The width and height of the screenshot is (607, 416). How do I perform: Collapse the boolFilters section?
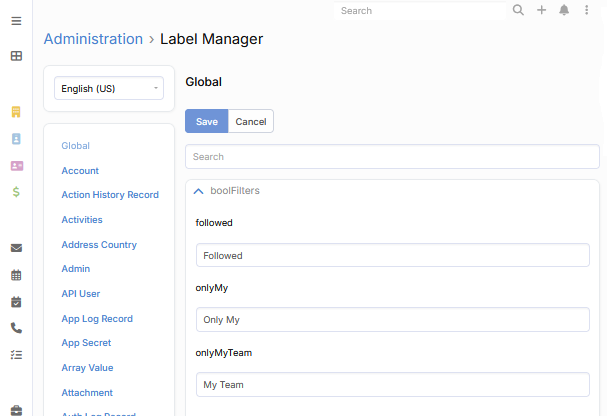tap(199, 190)
